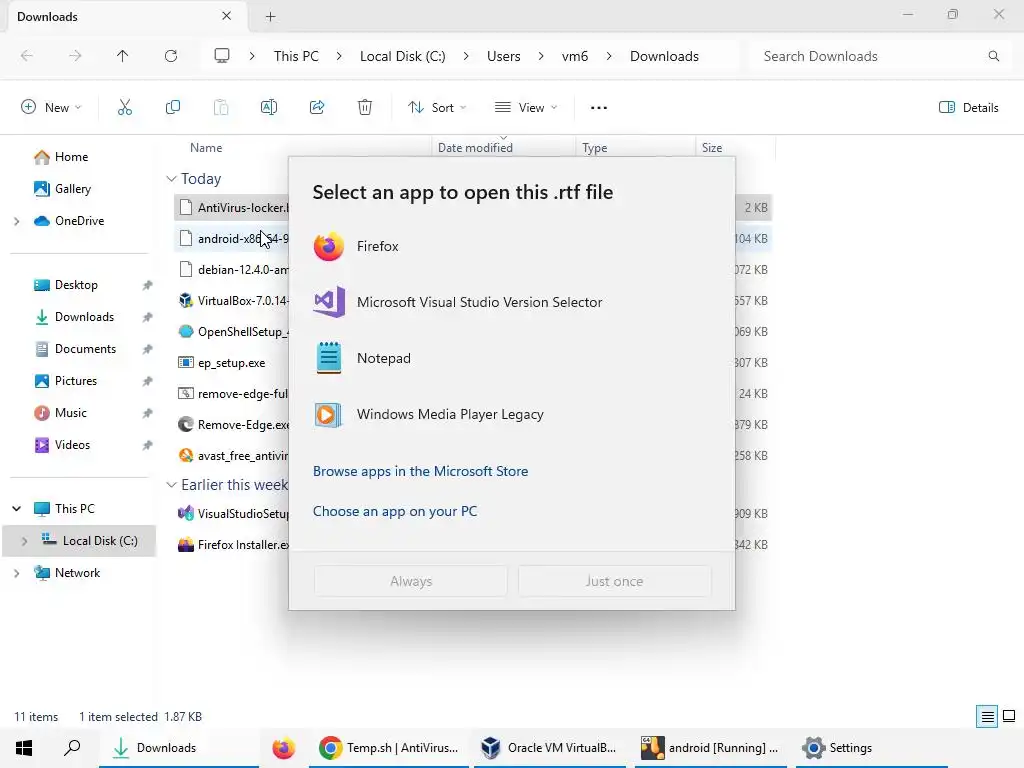Expand Local Disk (C:) in sidebar
Viewport: 1024px width, 768px height.
[24, 541]
